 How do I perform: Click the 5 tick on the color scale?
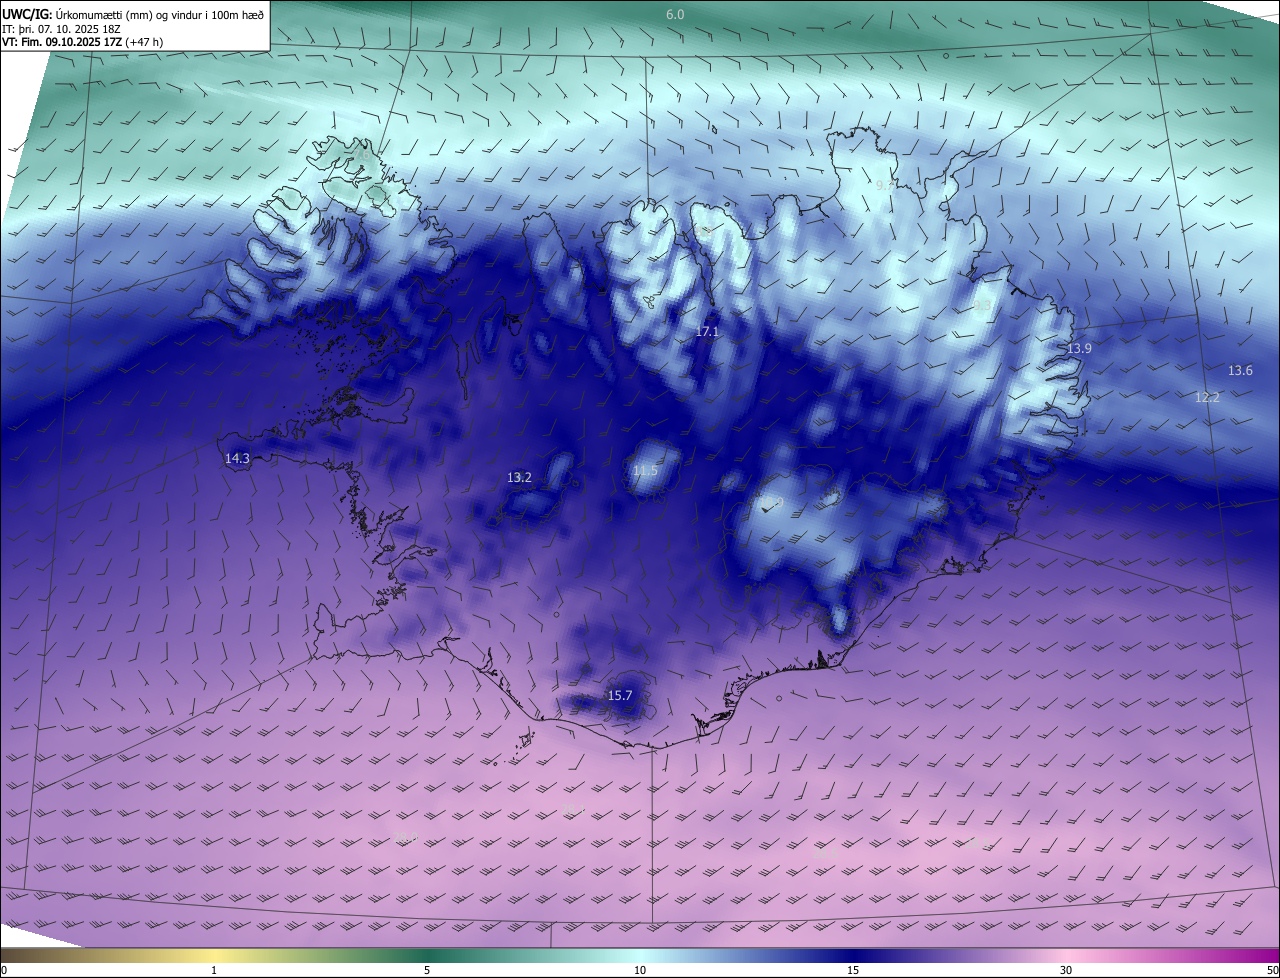[427, 970]
